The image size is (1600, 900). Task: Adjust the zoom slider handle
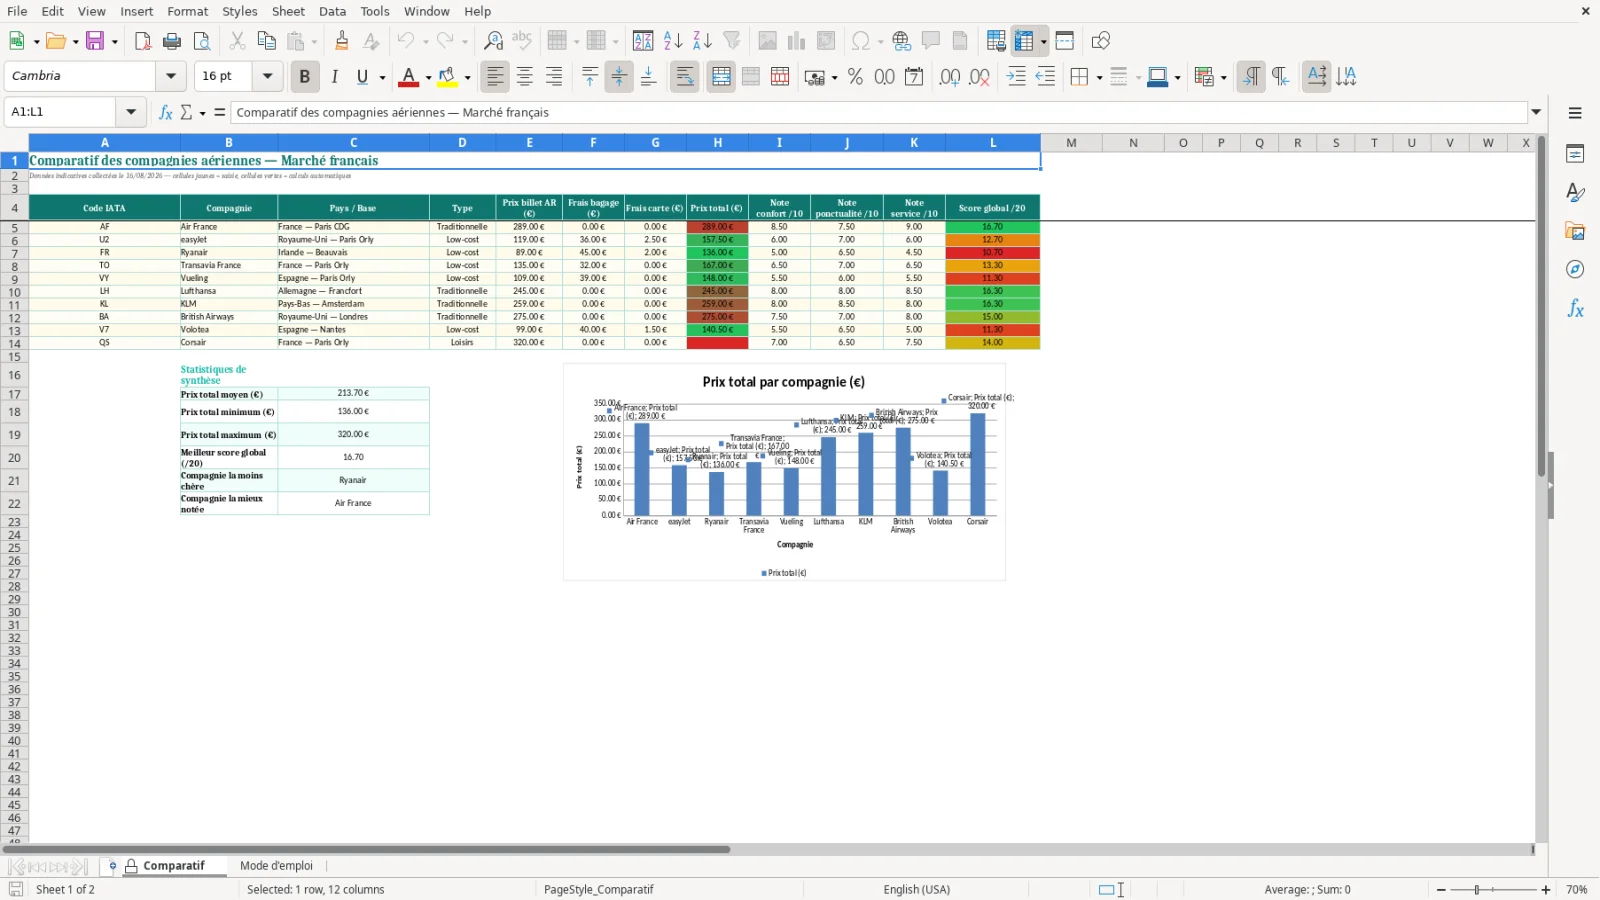coord(1477,890)
